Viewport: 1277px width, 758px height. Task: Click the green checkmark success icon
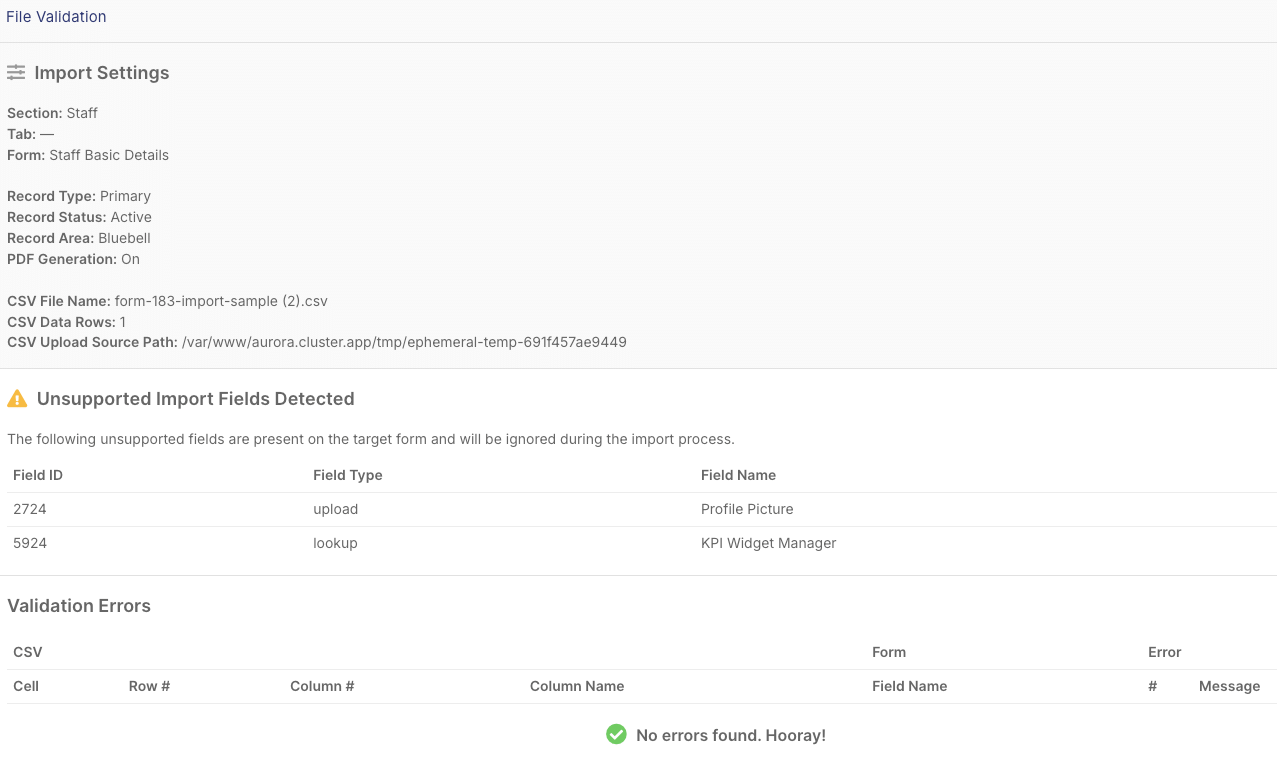coord(616,735)
